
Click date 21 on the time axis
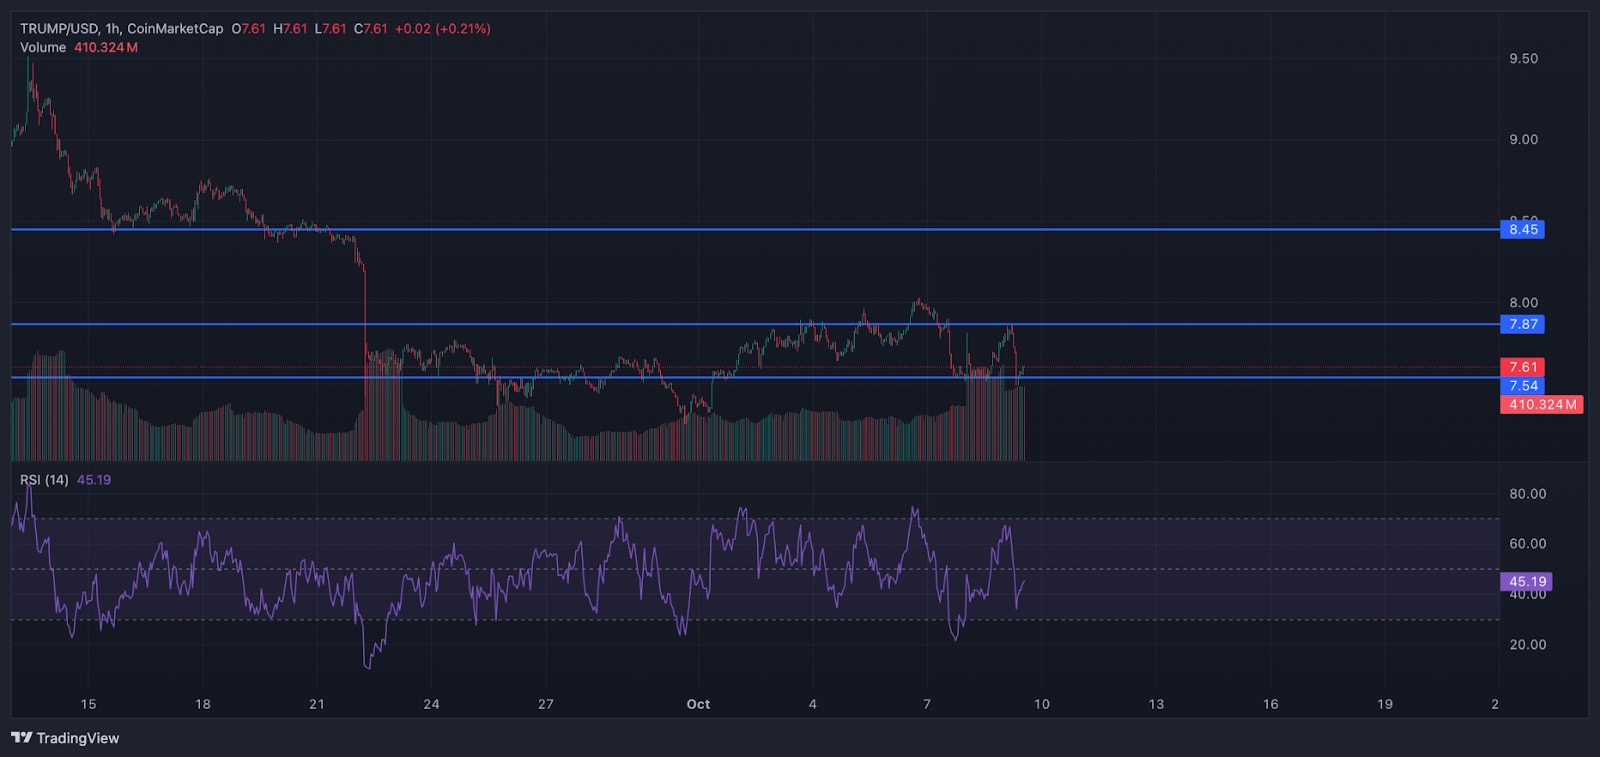317,704
